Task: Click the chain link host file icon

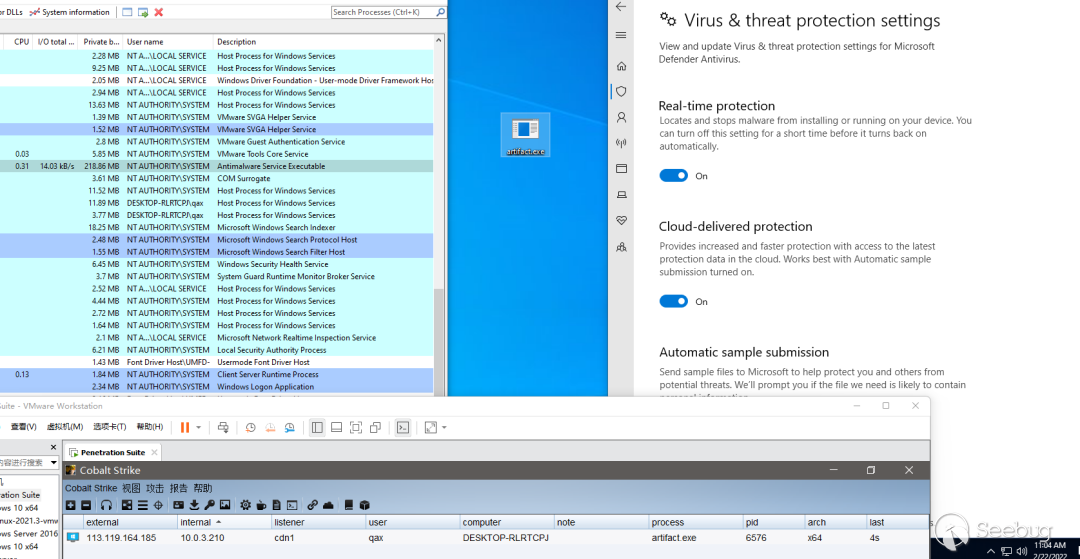Action: coord(313,505)
